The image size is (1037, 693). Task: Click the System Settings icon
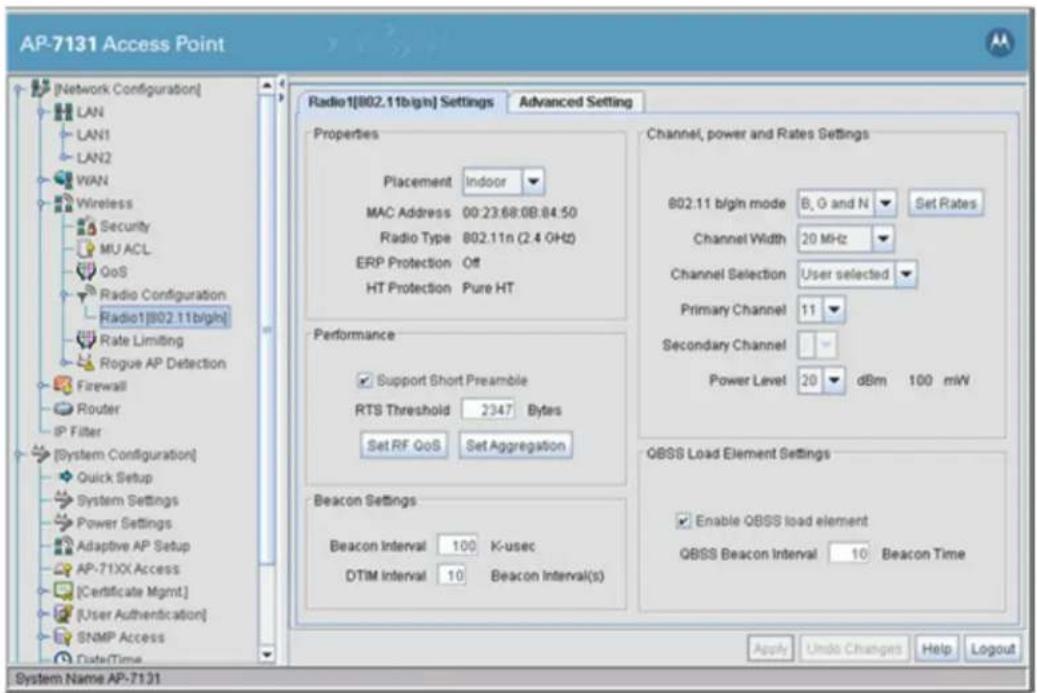click(x=63, y=499)
